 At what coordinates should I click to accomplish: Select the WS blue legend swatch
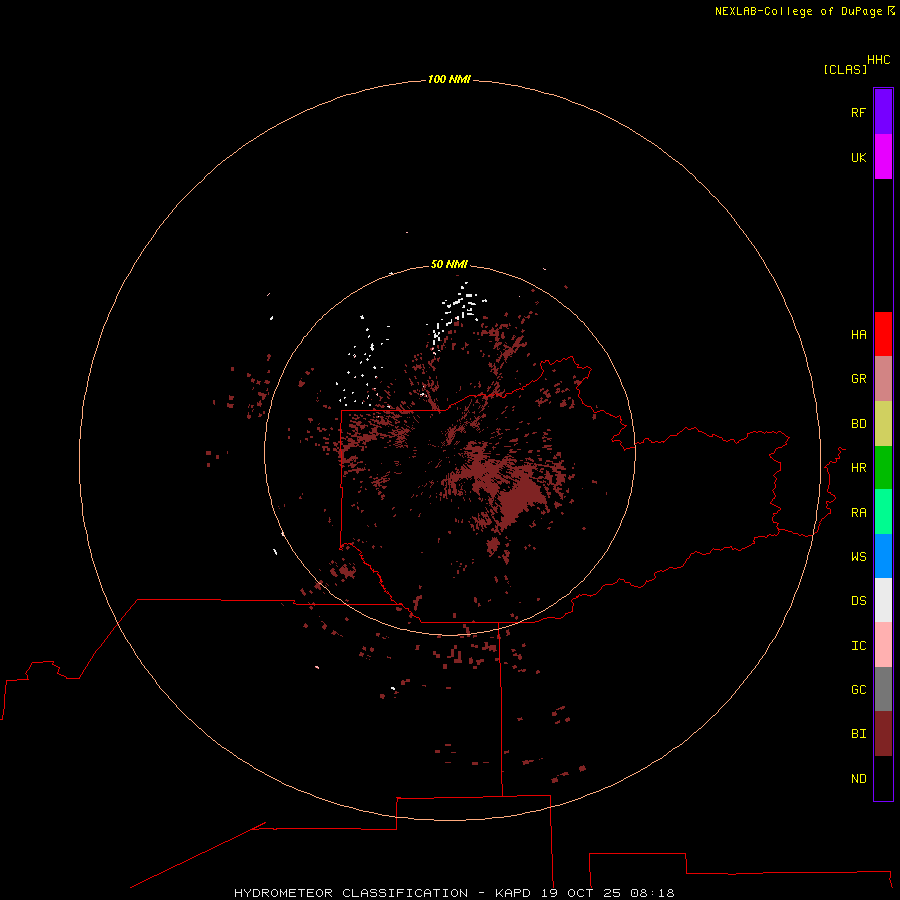coord(883,556)
